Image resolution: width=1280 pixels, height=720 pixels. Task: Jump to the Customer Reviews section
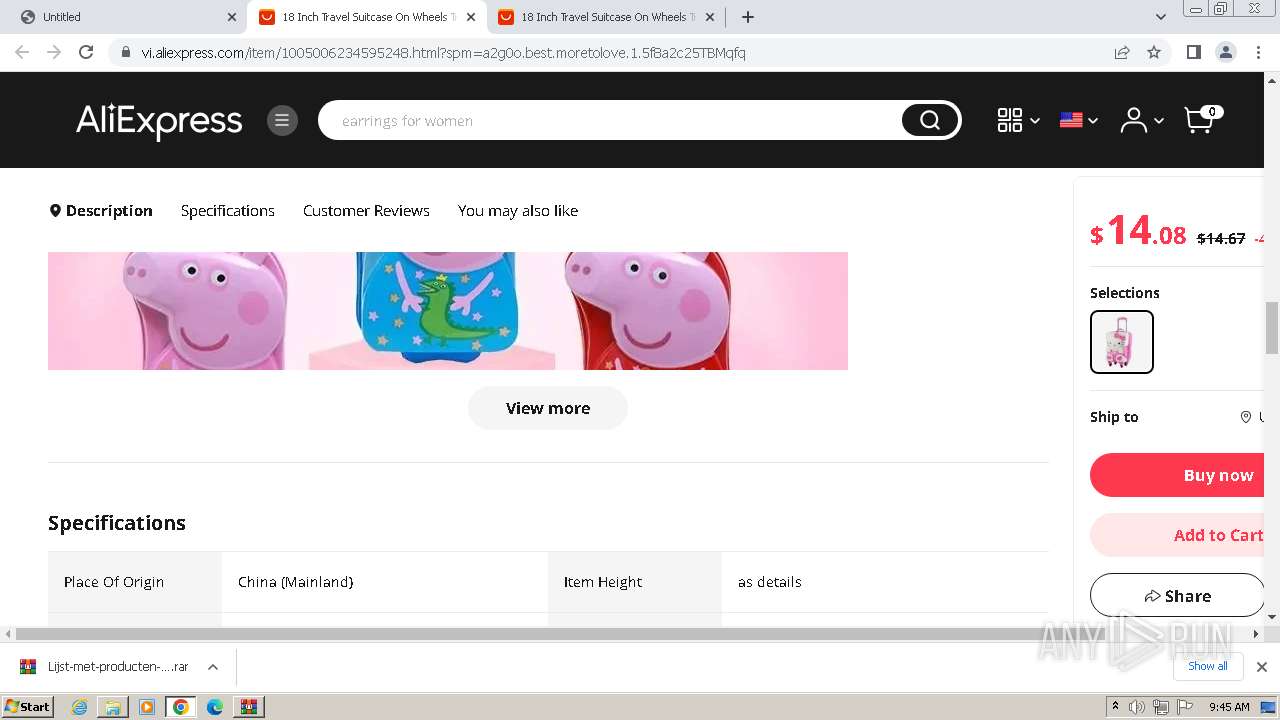pos(366,211)
